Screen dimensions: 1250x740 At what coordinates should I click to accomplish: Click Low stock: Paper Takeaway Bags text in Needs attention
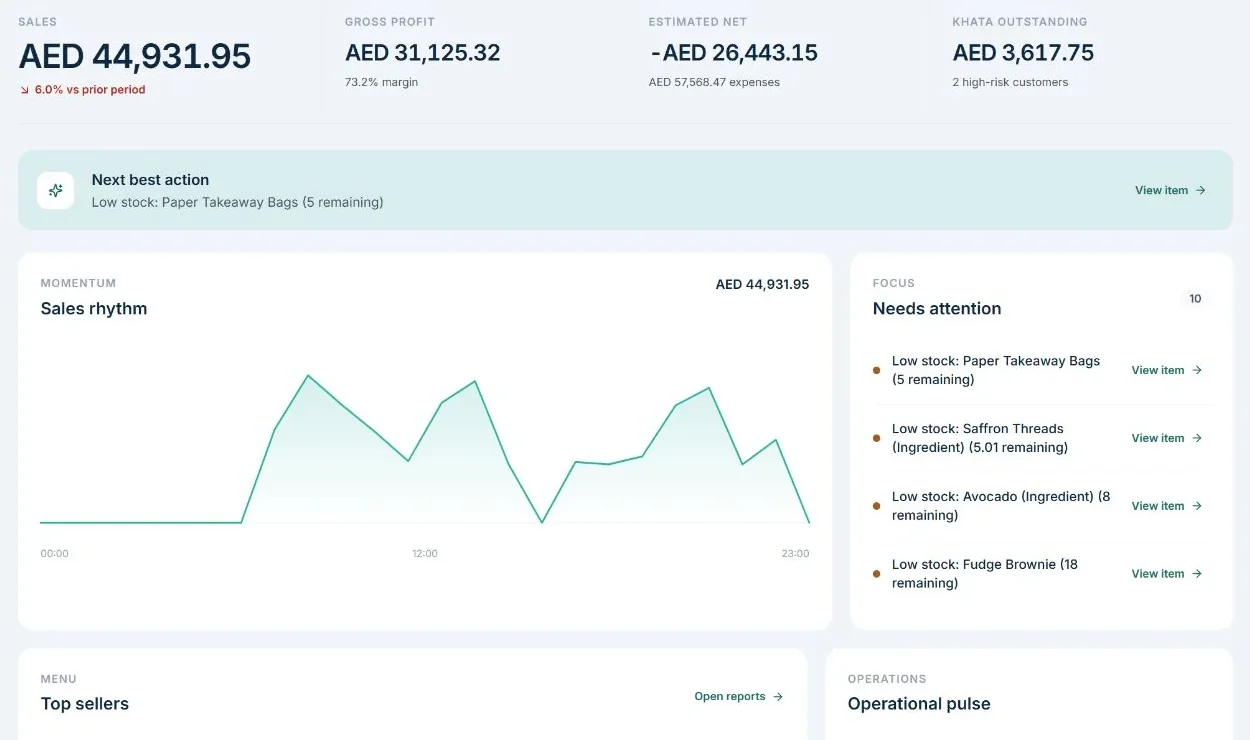tap(996, 370)
